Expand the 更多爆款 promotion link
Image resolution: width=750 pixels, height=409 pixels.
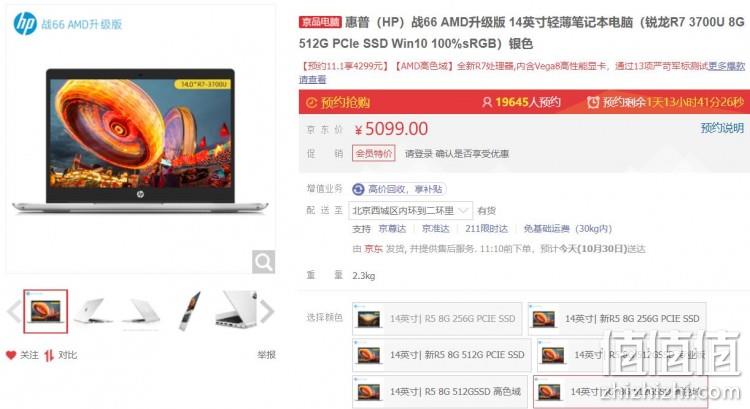pos(727,66)
